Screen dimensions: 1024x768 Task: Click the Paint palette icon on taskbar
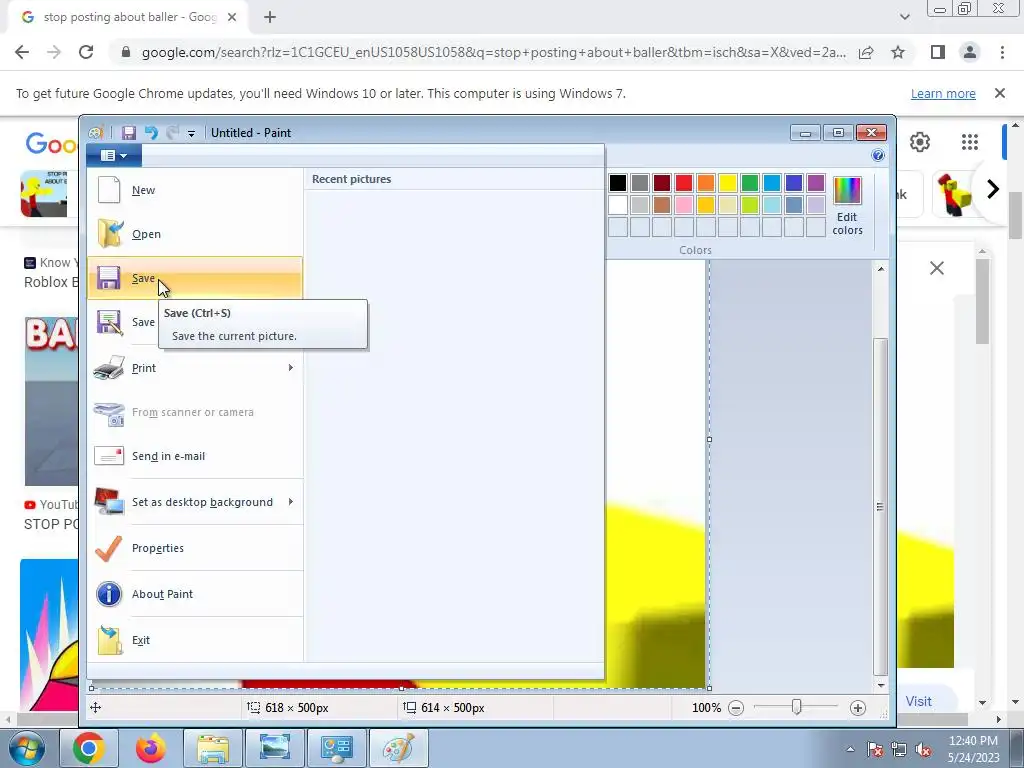click(x=398, y=748)
